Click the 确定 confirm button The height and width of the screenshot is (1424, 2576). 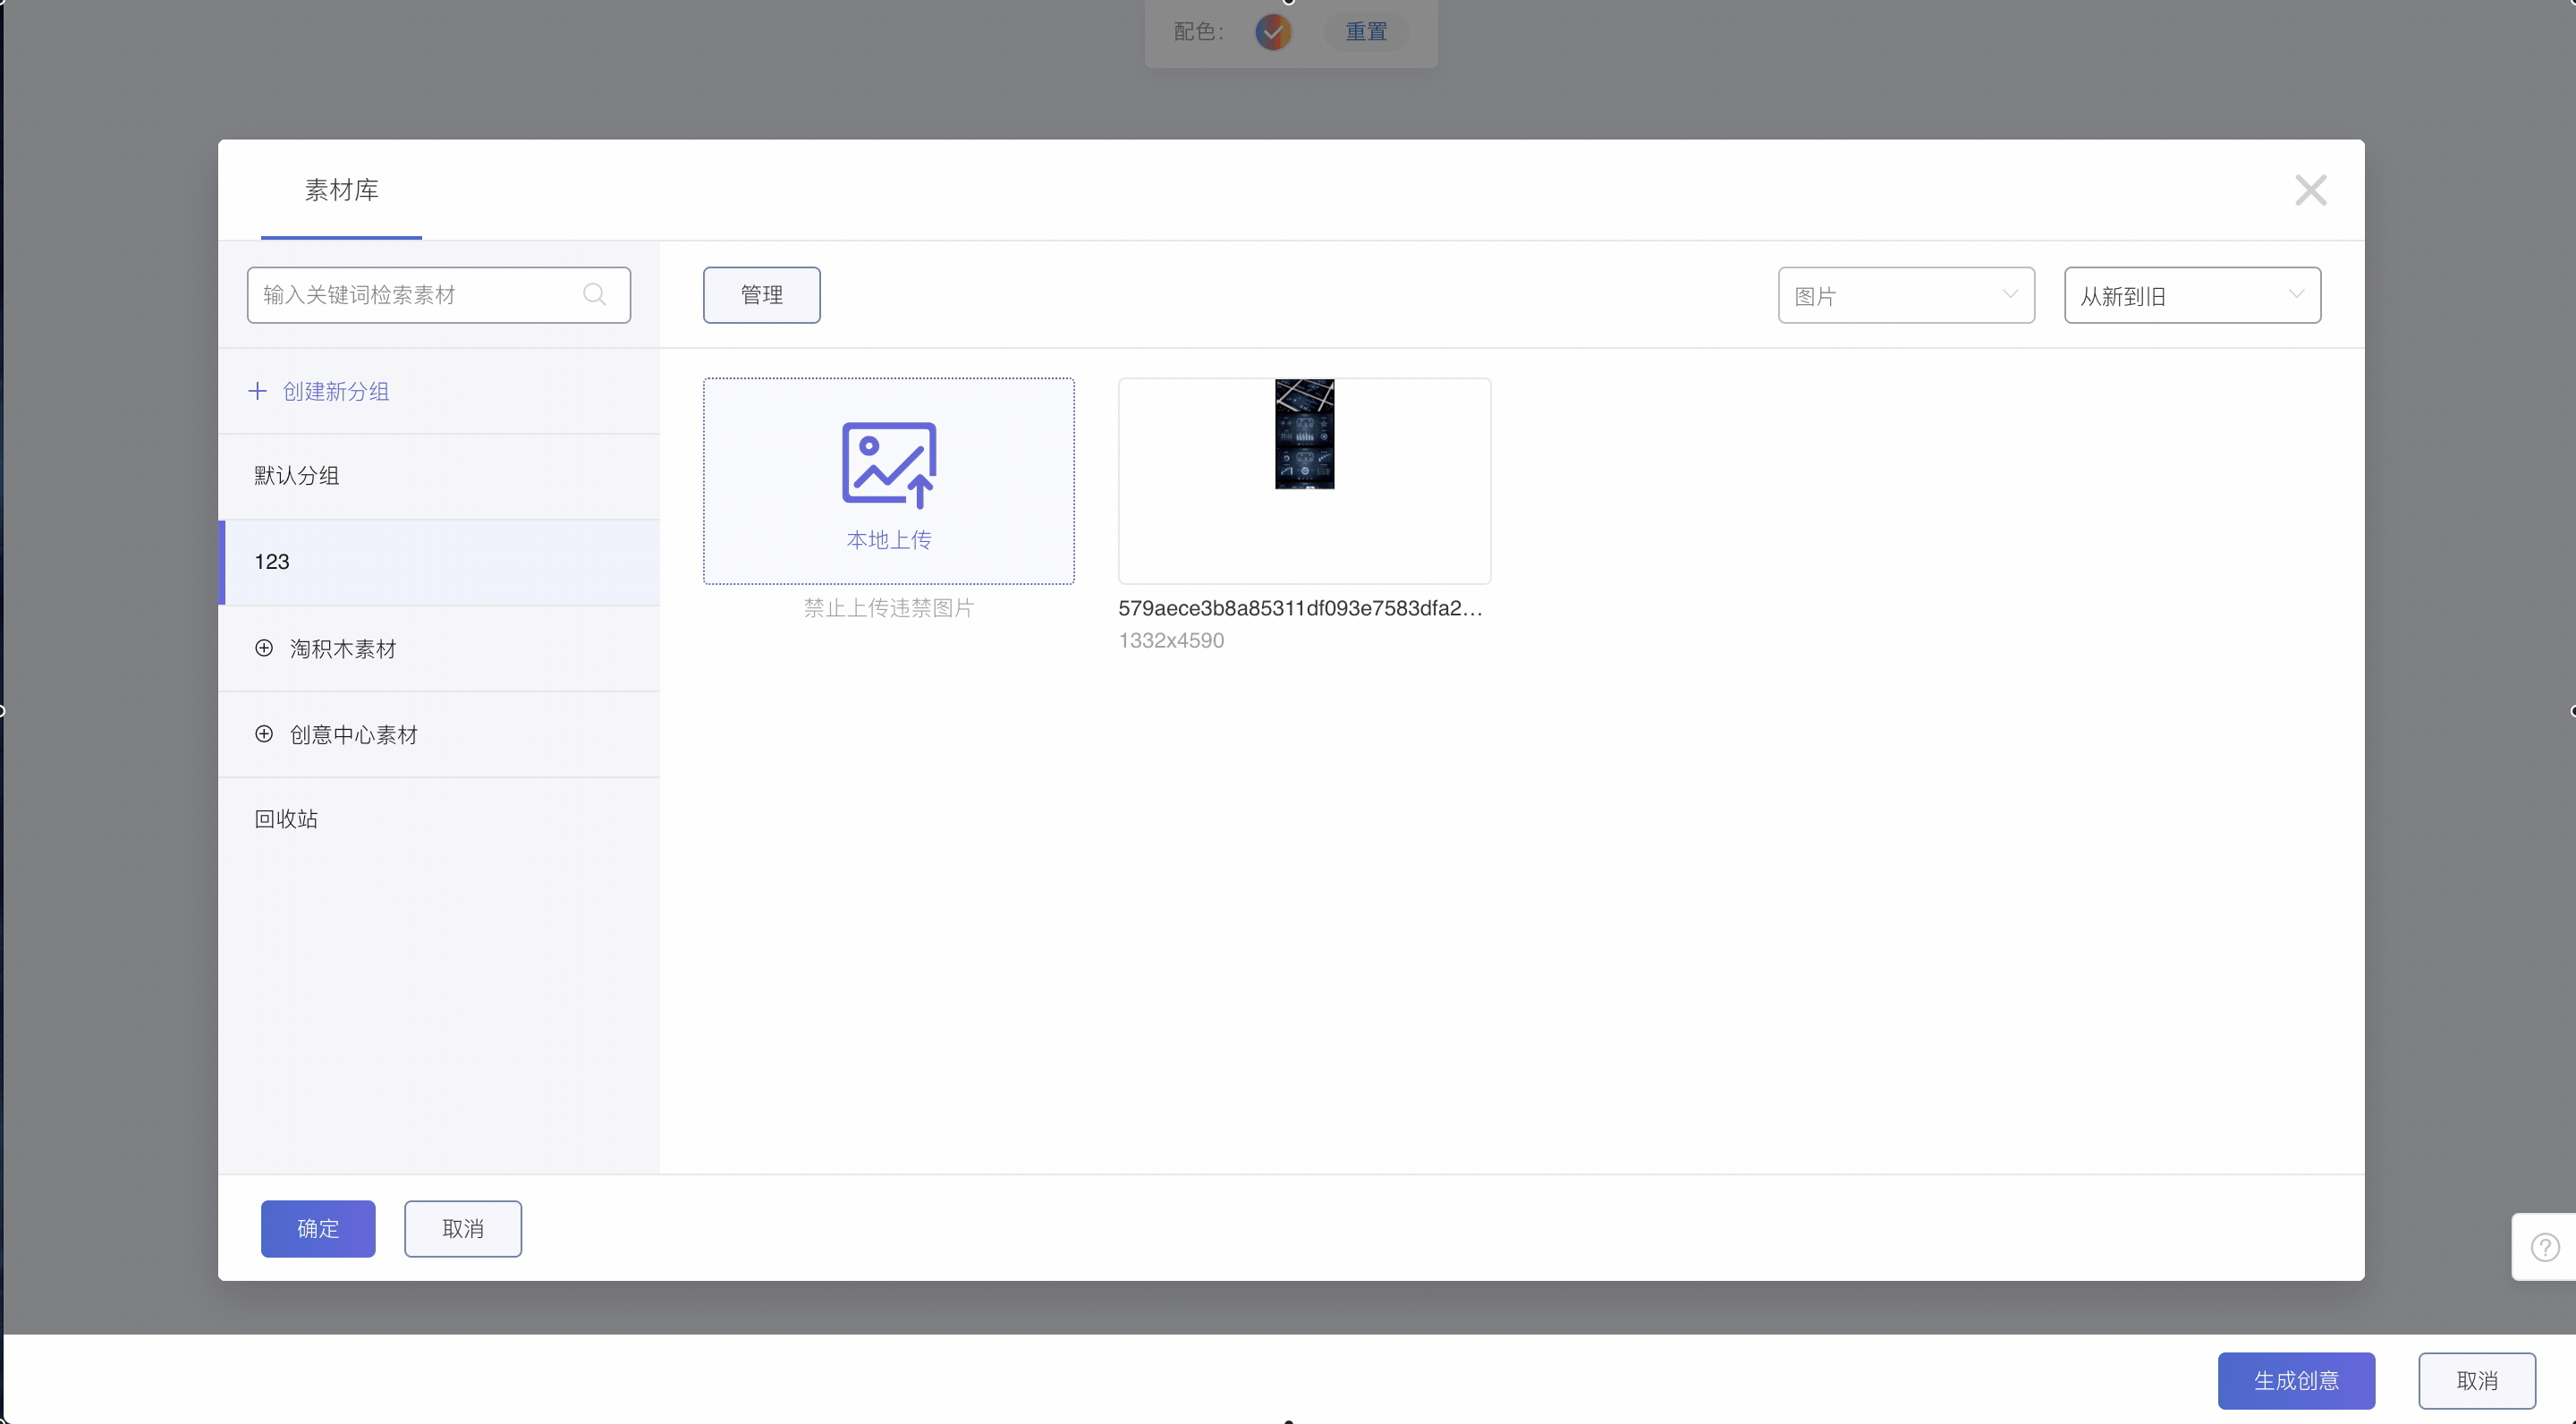[318, 1228]
